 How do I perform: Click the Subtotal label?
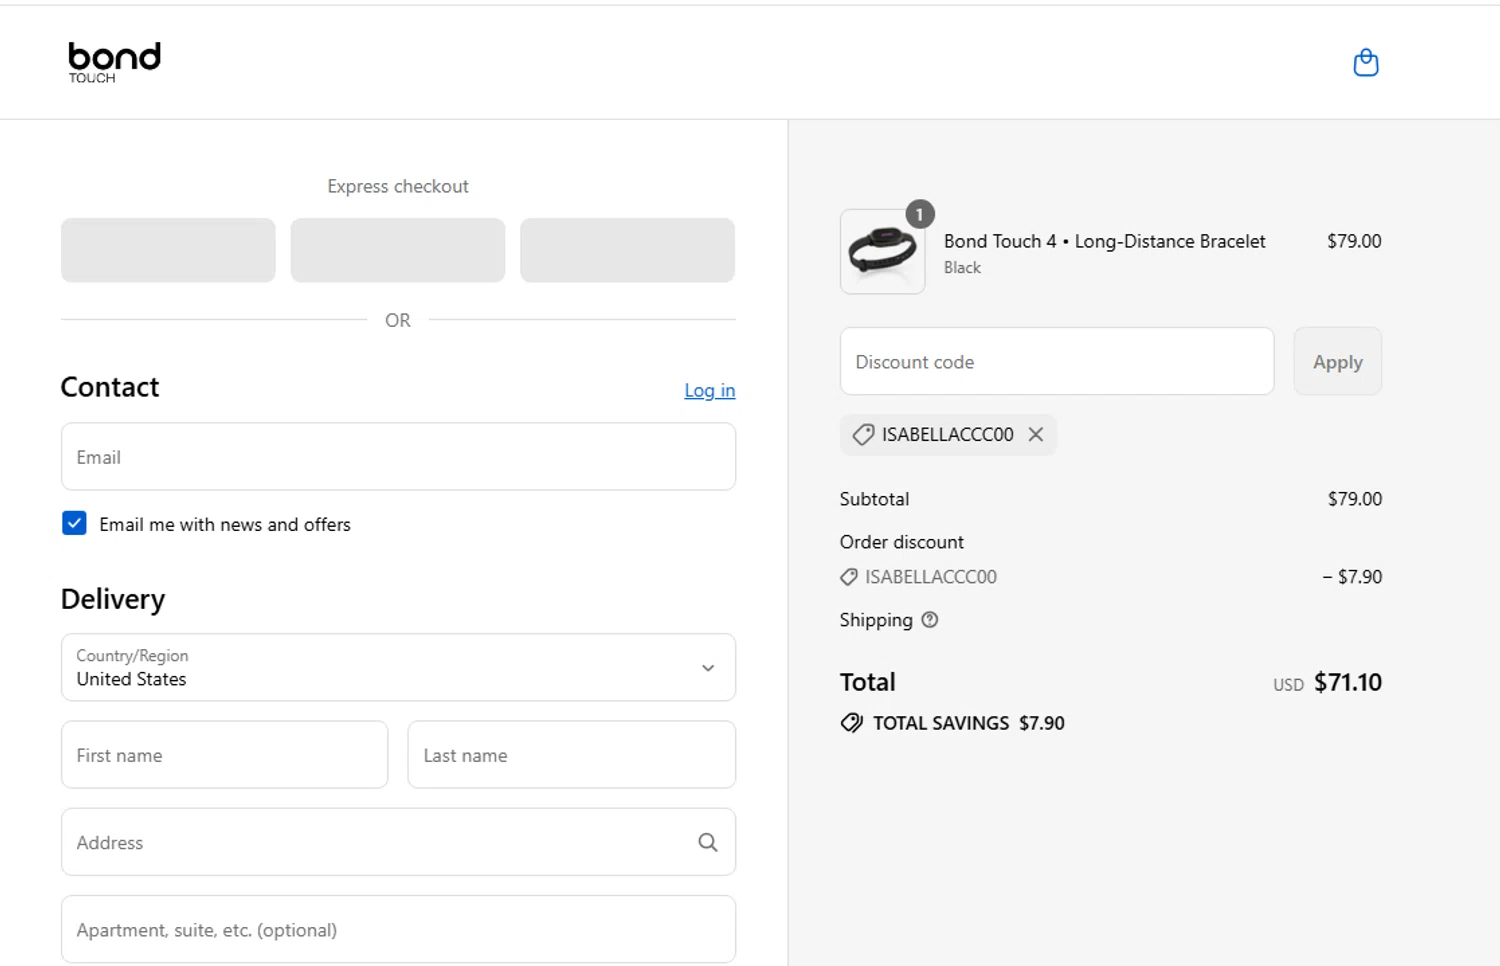coord(874,499)
